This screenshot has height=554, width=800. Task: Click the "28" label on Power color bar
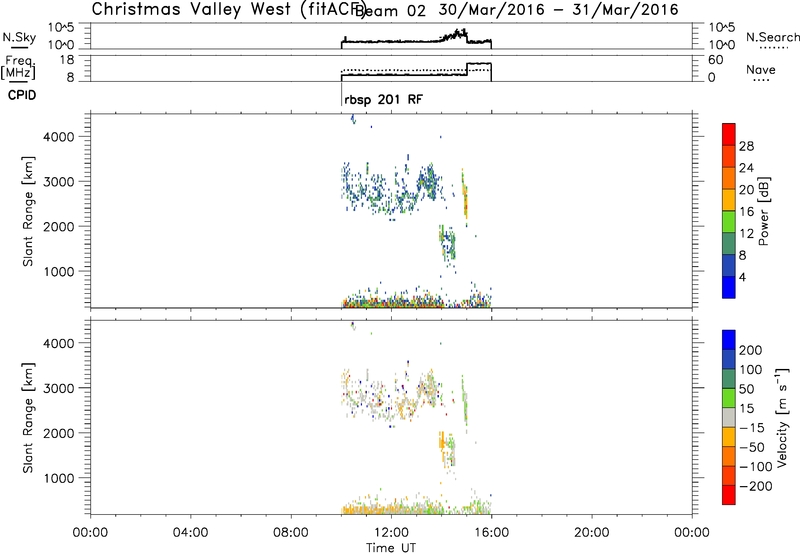(x=746, y=146)
